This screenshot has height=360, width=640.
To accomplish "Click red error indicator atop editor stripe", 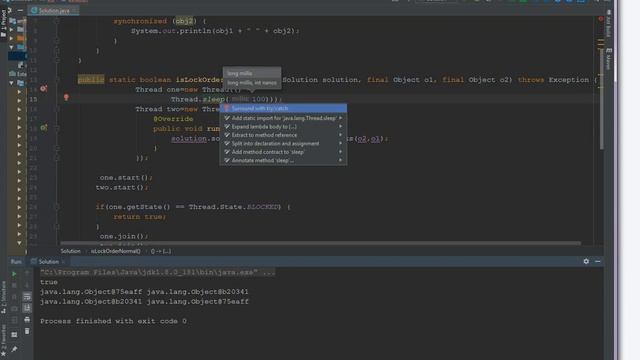I will (x=600, y=19).
